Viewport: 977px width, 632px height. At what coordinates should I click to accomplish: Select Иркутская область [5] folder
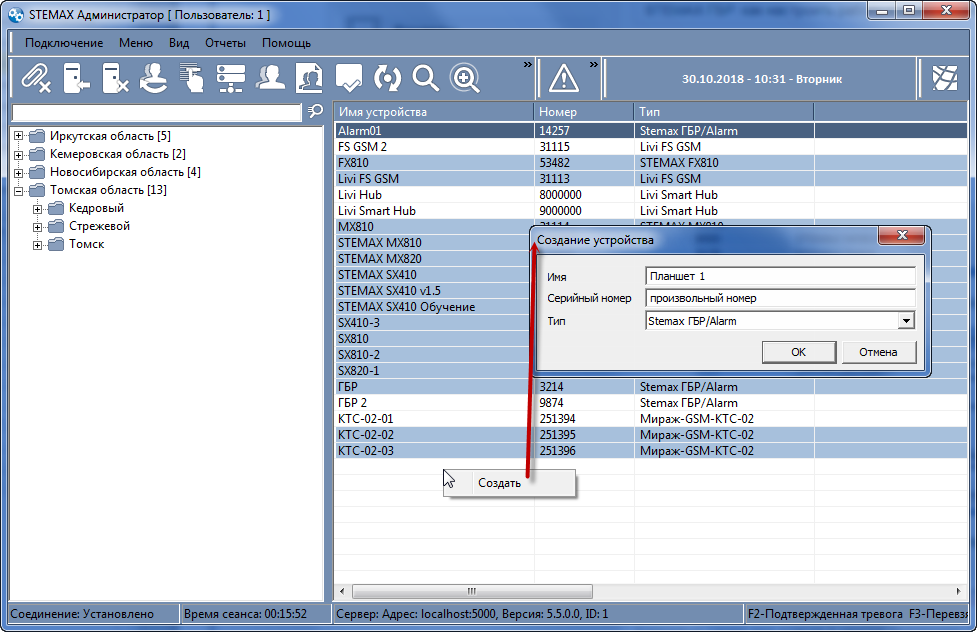point(110,136)
